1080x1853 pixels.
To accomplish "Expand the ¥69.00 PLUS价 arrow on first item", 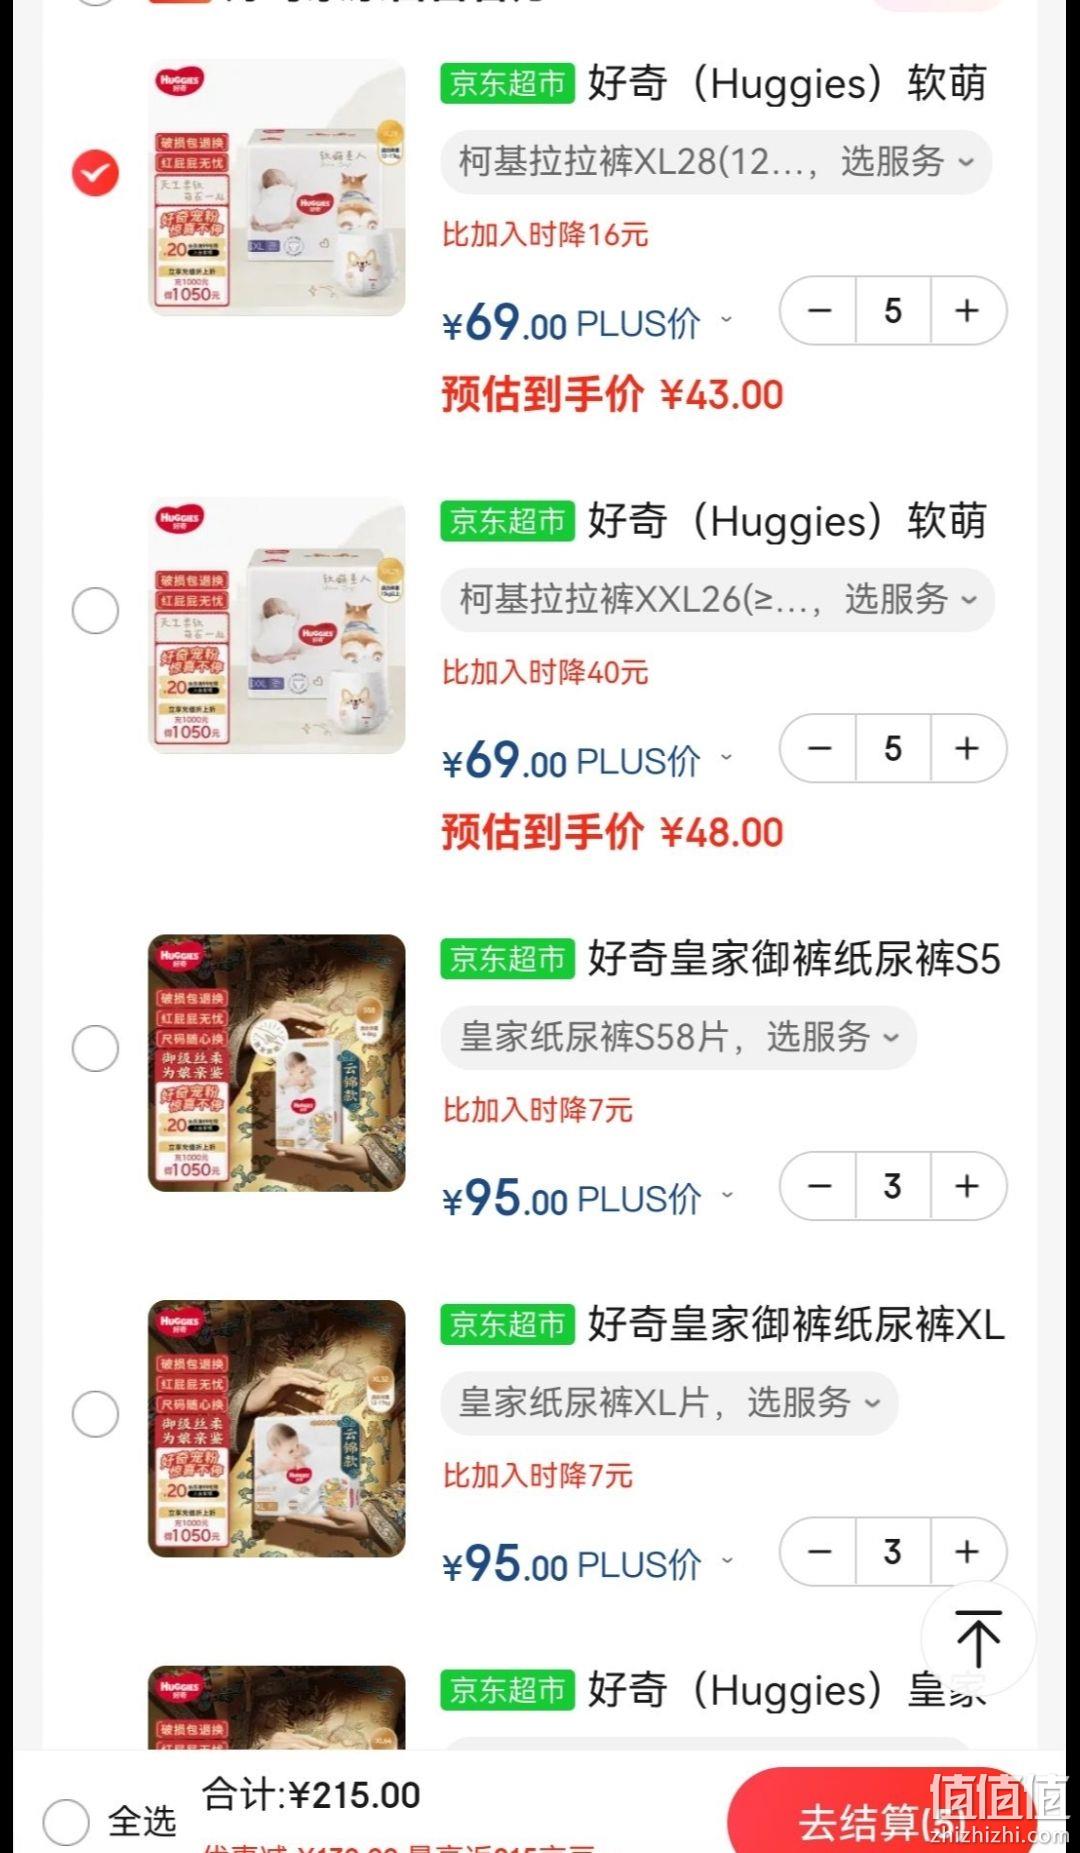I will [727, 320].
